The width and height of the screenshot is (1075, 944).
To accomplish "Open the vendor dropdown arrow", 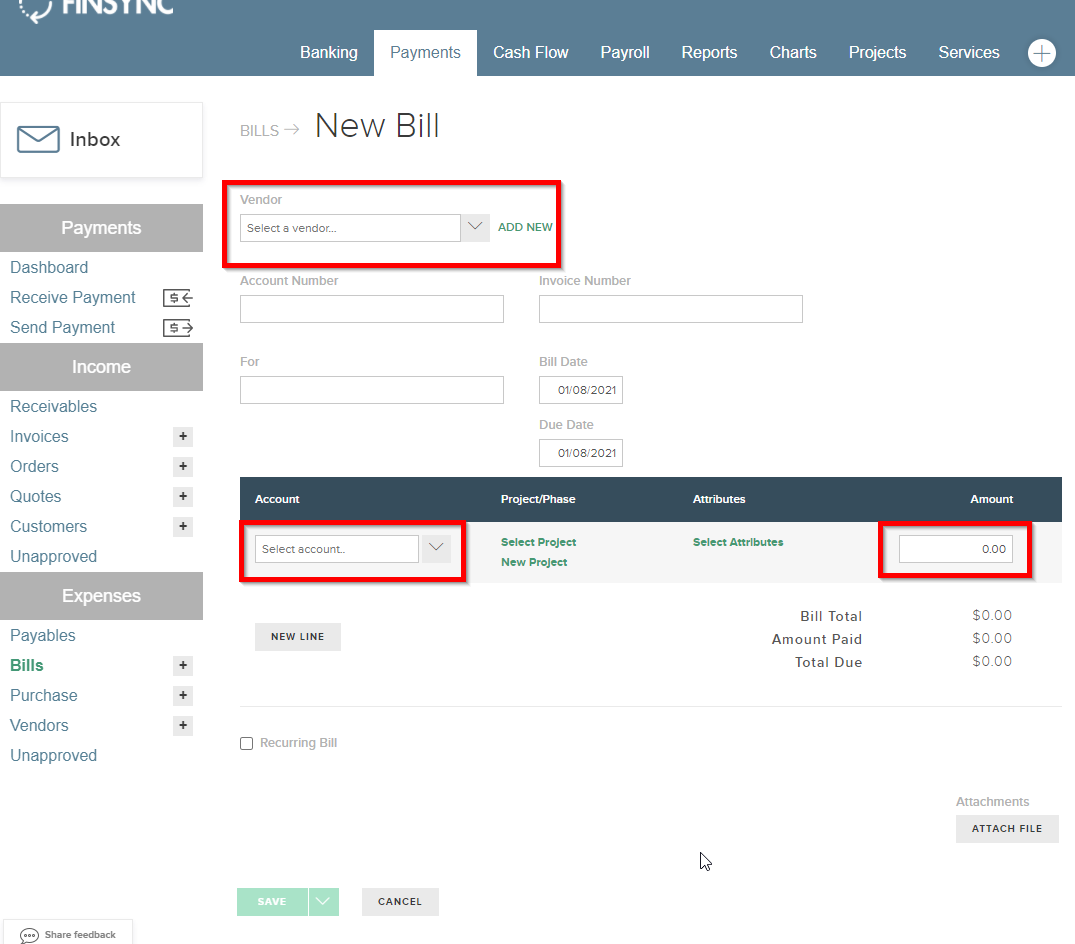I will pyautogui.click(x=475, y=228).
